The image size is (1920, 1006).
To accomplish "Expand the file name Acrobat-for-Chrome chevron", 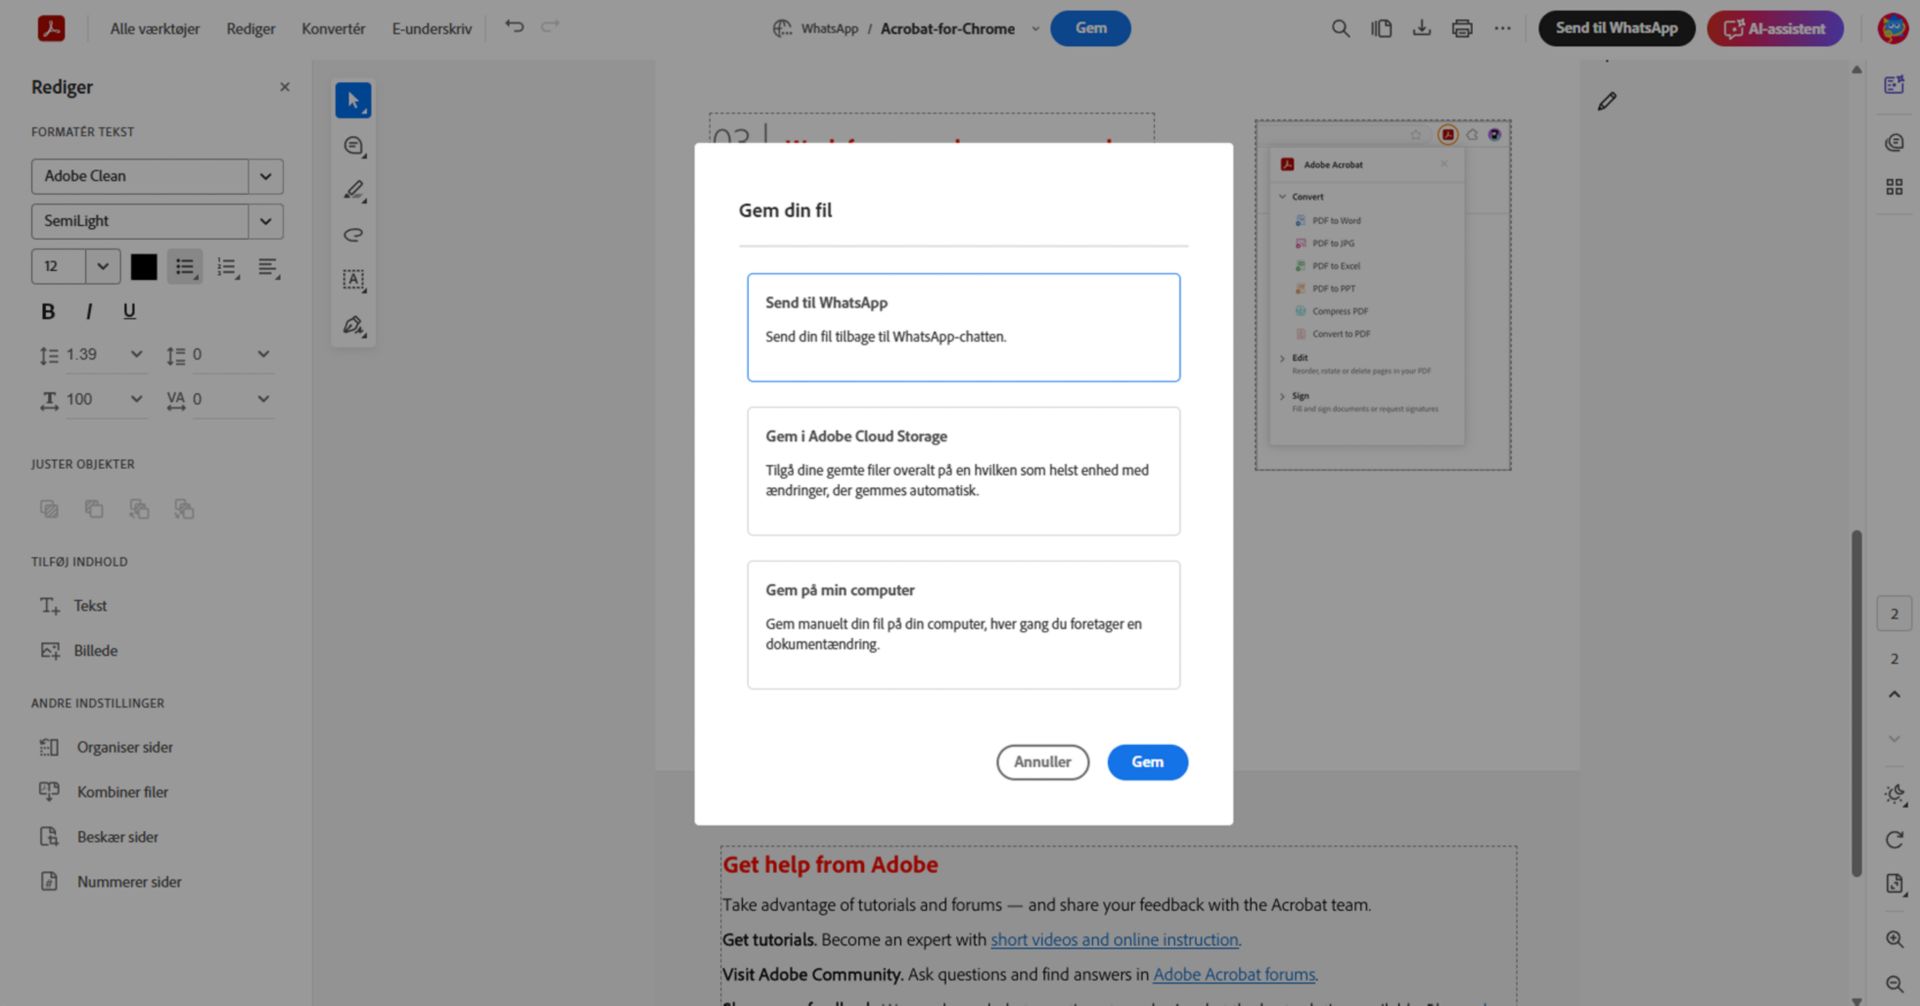I will 1035,28.
